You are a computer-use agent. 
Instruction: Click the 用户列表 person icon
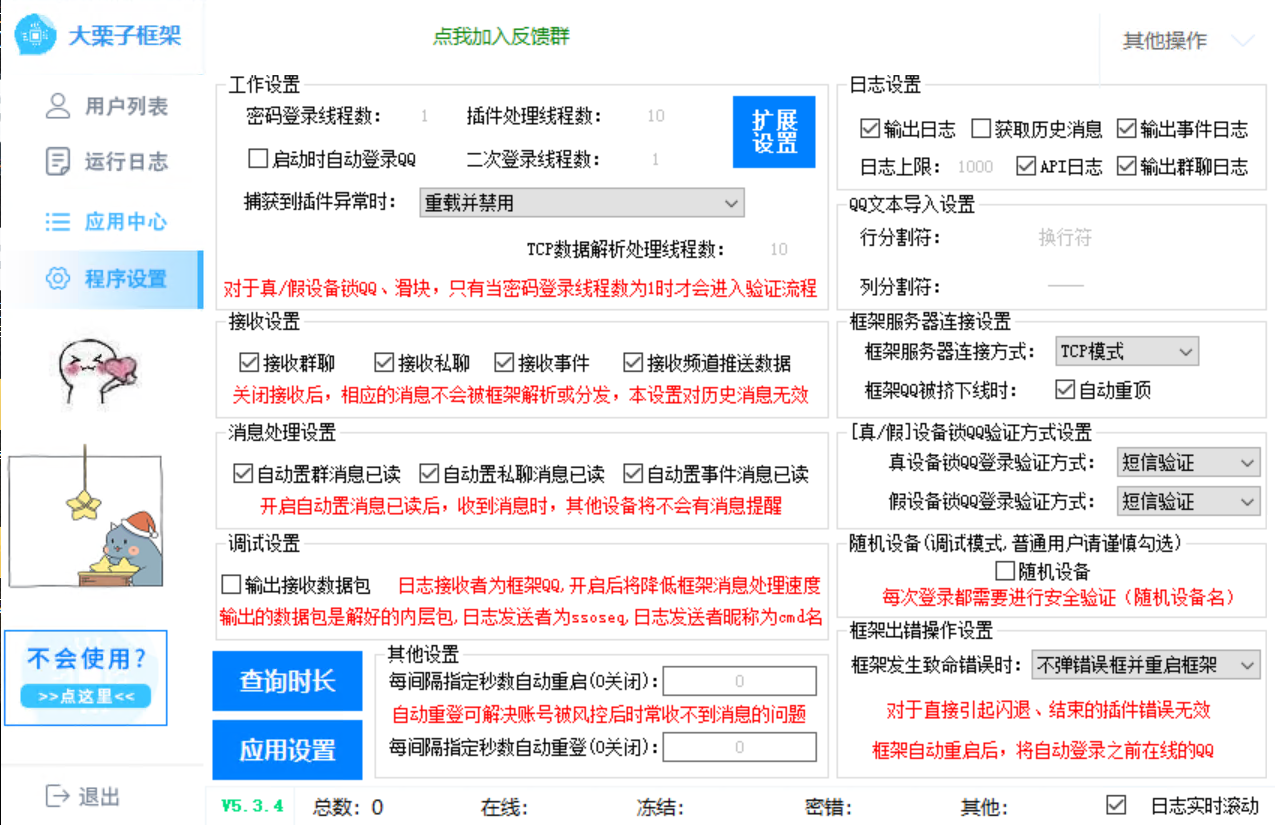click(x=58, y=106)
